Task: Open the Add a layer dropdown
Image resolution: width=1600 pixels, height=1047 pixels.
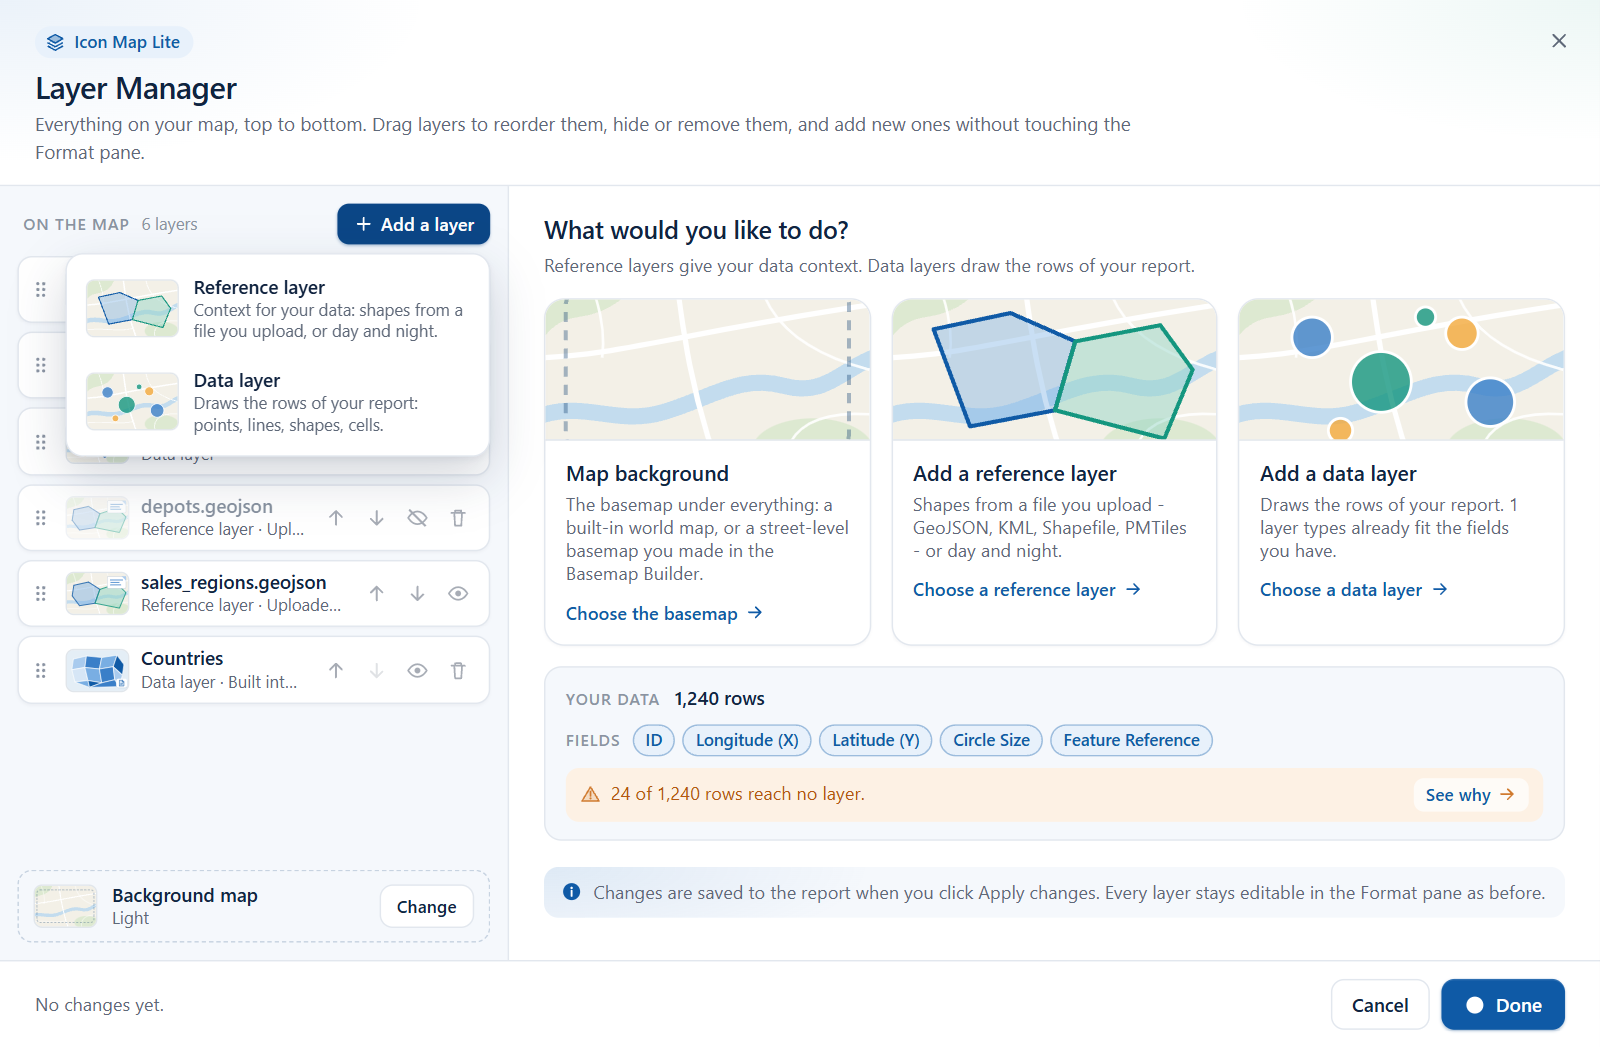Action: (413, 224)
